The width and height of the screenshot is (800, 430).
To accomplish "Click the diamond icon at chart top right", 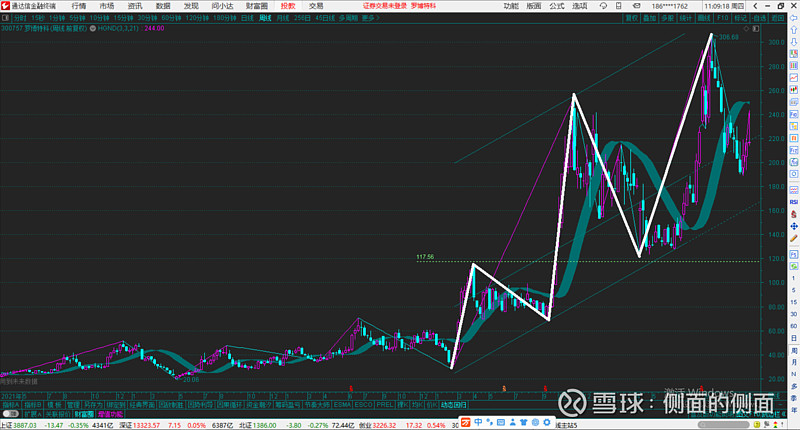I will (x=746, y=29).
